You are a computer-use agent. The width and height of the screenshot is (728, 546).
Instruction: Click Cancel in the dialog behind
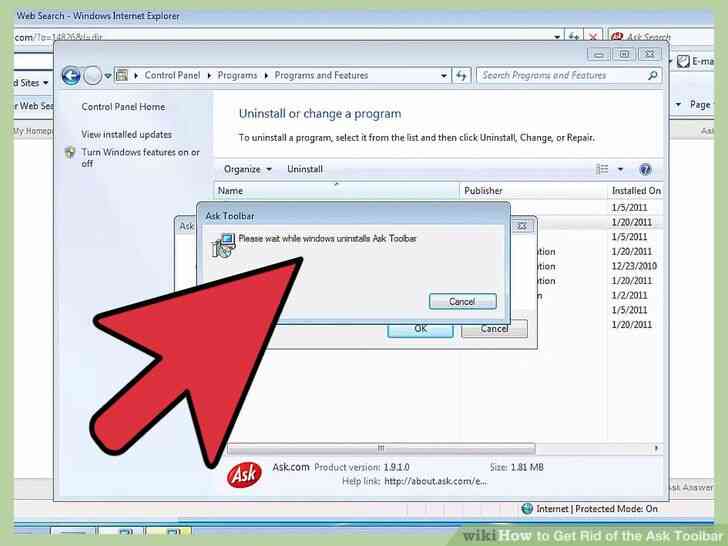tap(494, 329)
